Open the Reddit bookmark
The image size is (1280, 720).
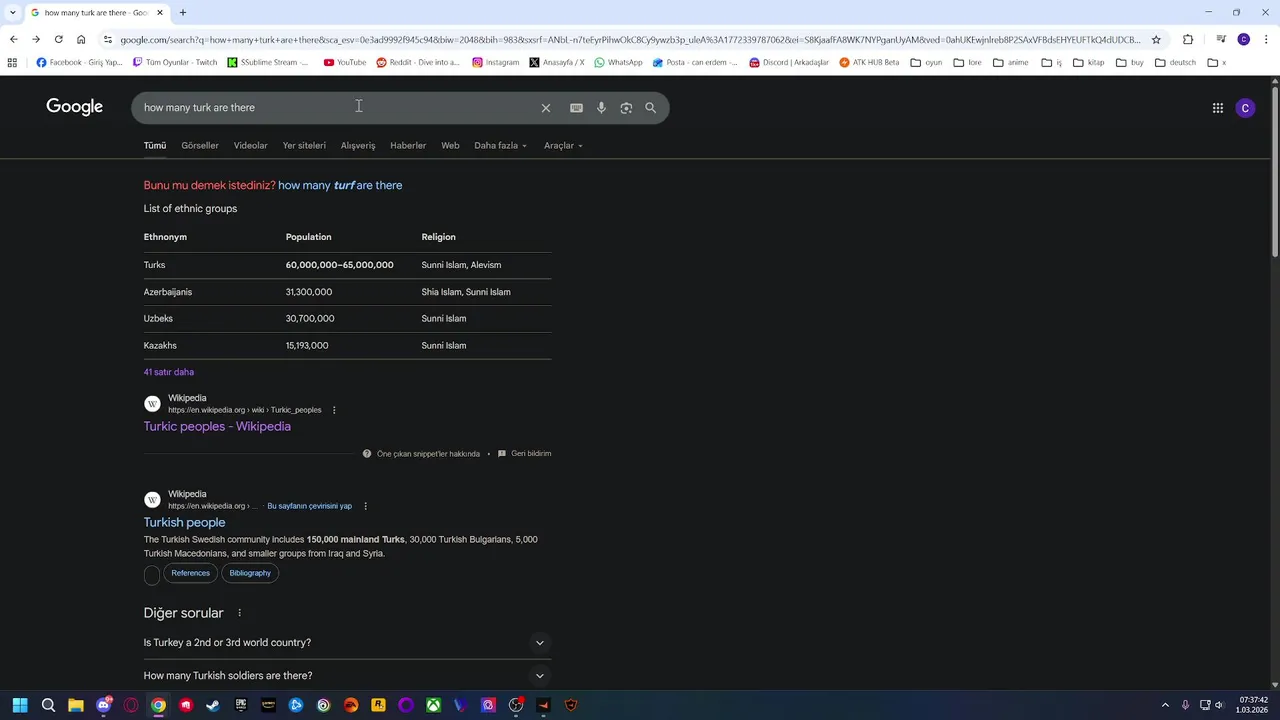[418, 62]
